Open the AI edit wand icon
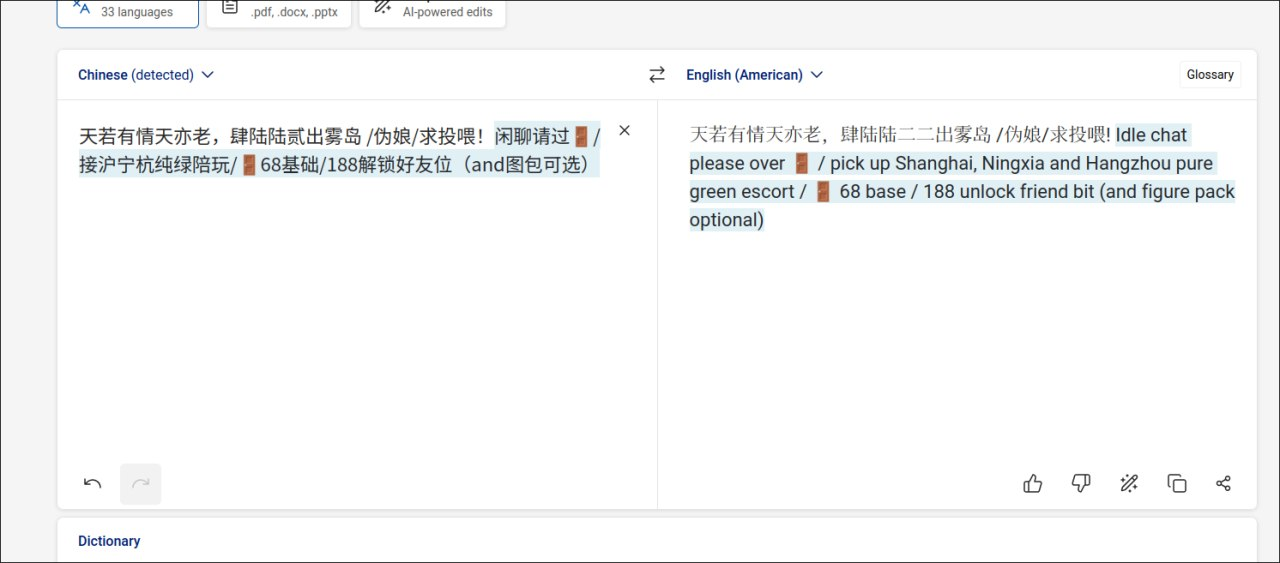The width and height of the screenshot is (1280, 563). pyautogui.click(x=1129, y=484)
